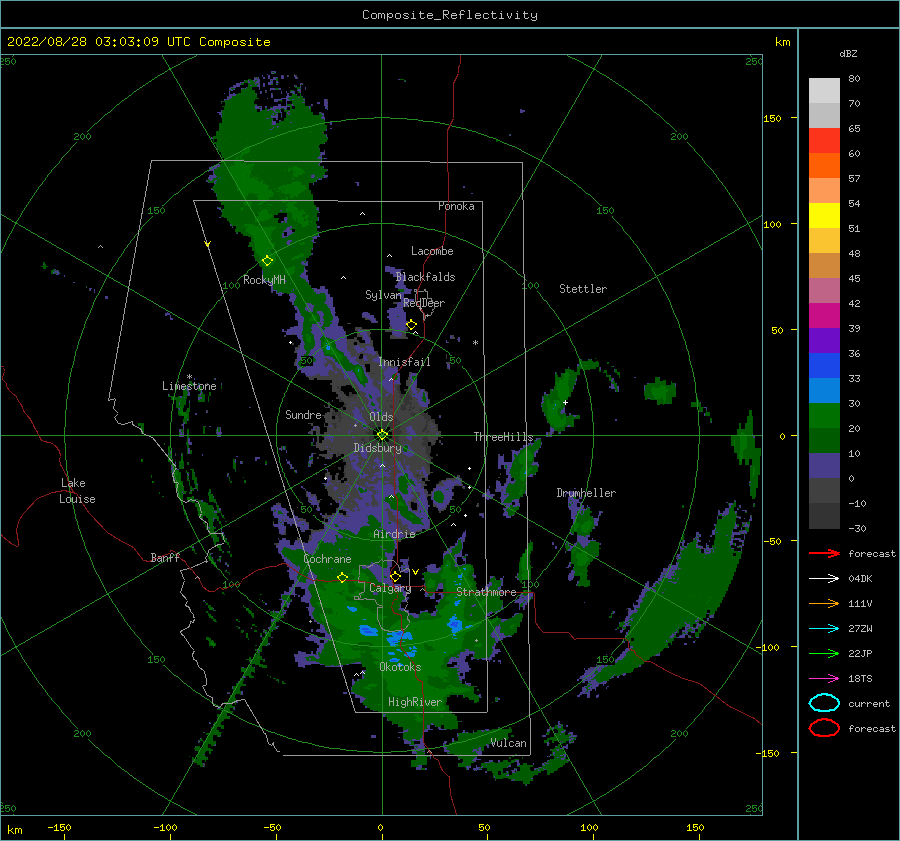Click the RockyMH text label
This screenshot has height=841, width=900.
[x=264, y=280]
